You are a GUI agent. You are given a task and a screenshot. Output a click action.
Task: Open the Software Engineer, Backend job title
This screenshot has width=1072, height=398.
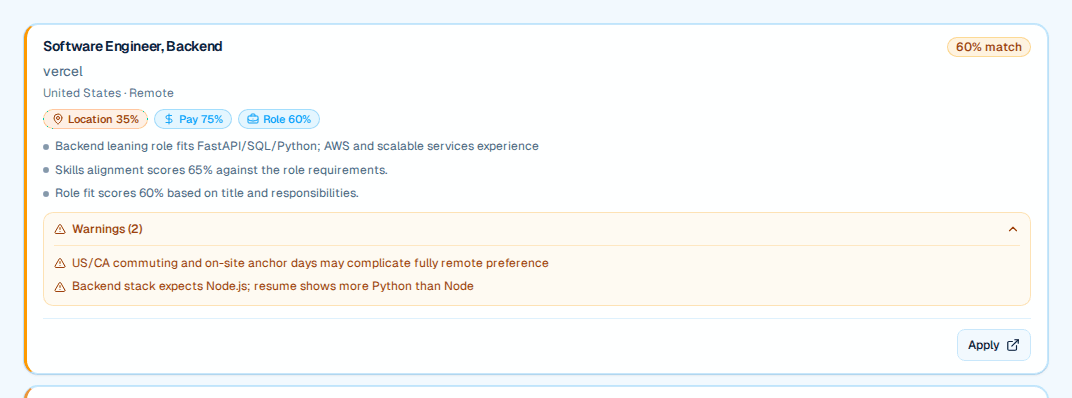pyautogui.click(x=133, y=47)
